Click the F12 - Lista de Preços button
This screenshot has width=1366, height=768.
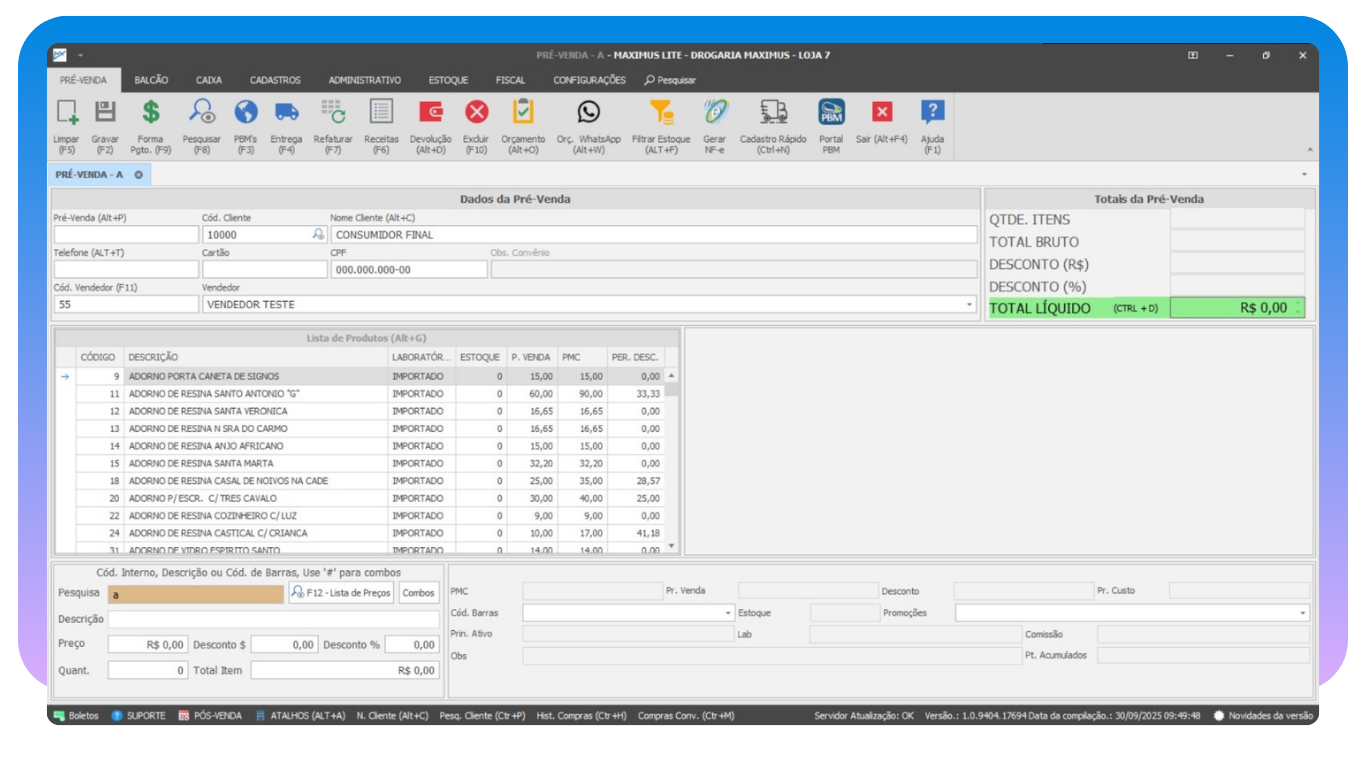[341, 593]
